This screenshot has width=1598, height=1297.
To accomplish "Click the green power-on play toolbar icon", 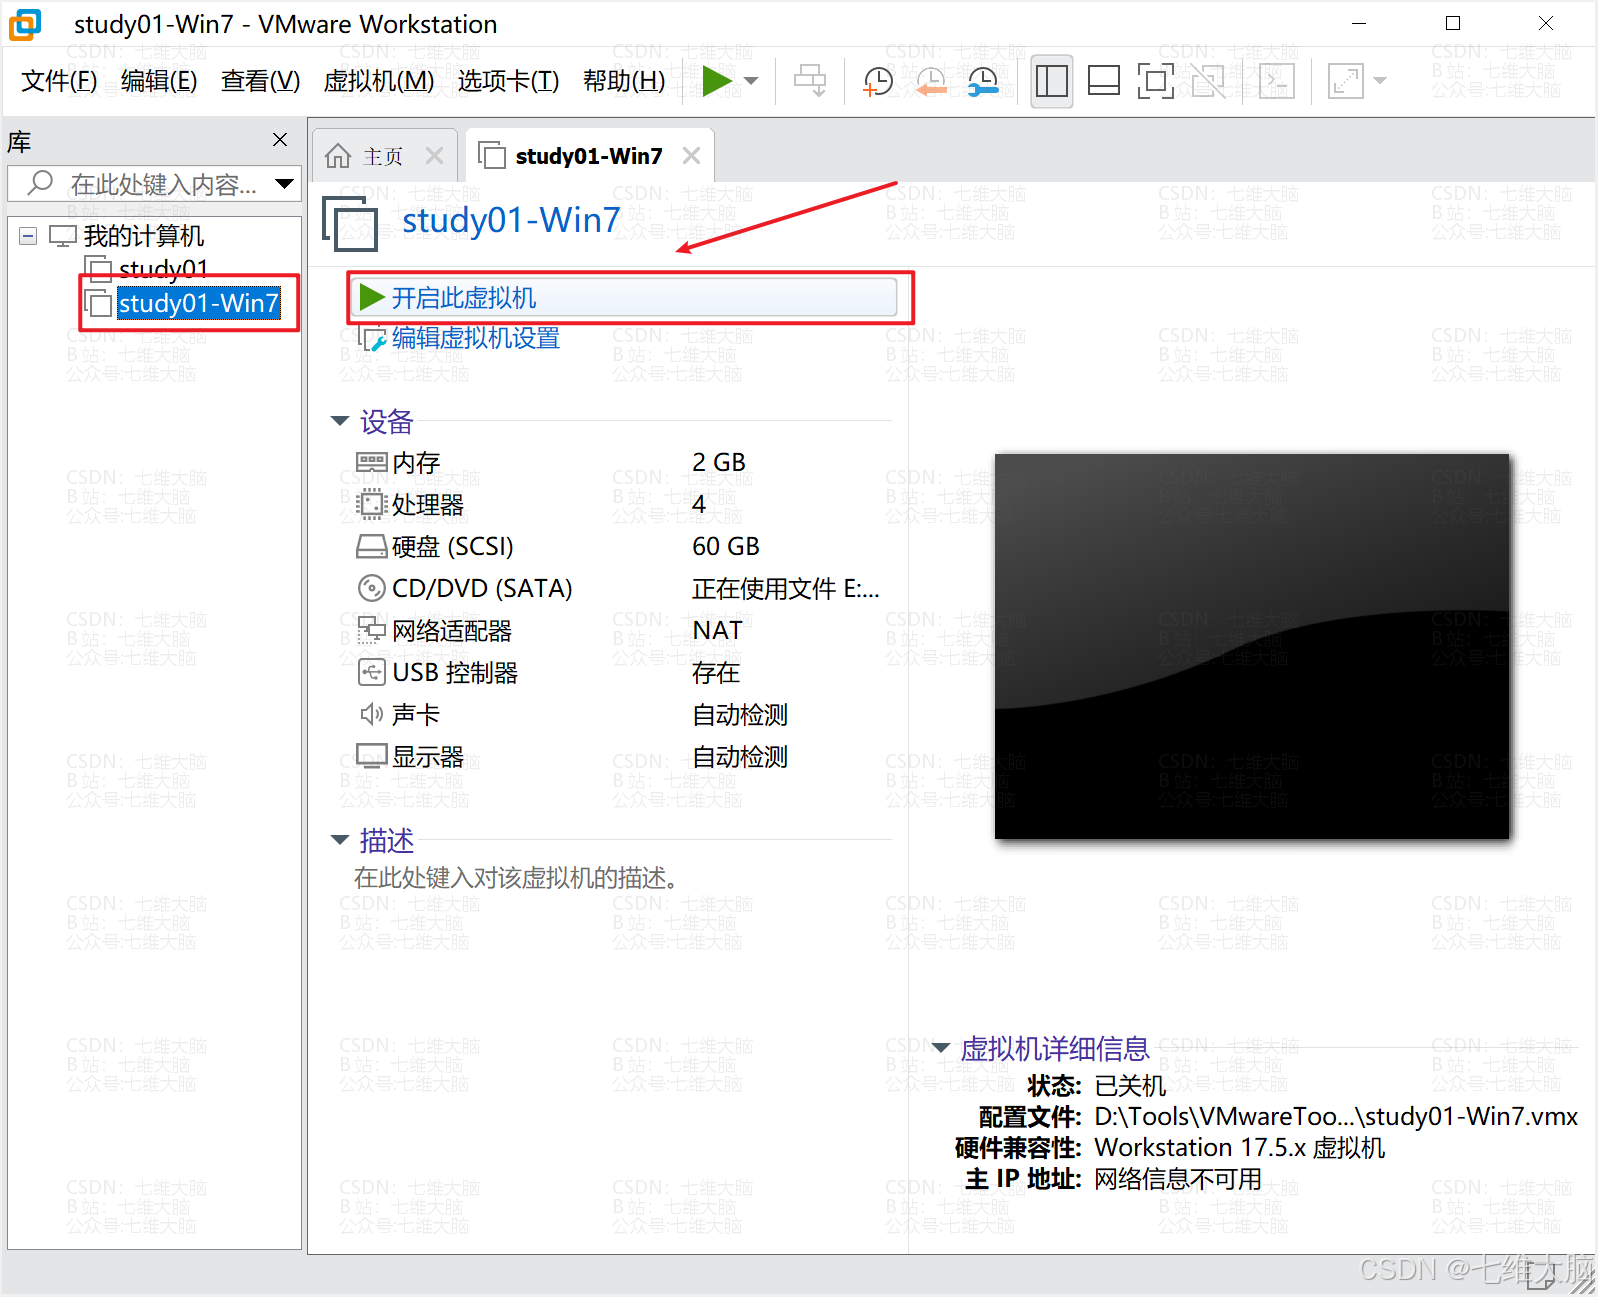I will [716, 81].
